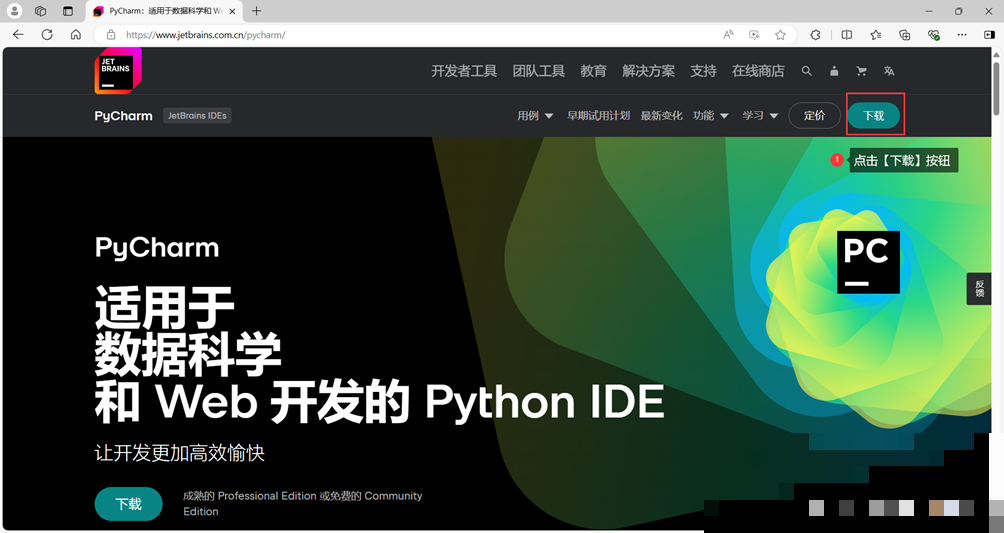Click the video enhance icon in address bar

pos(754,35)
